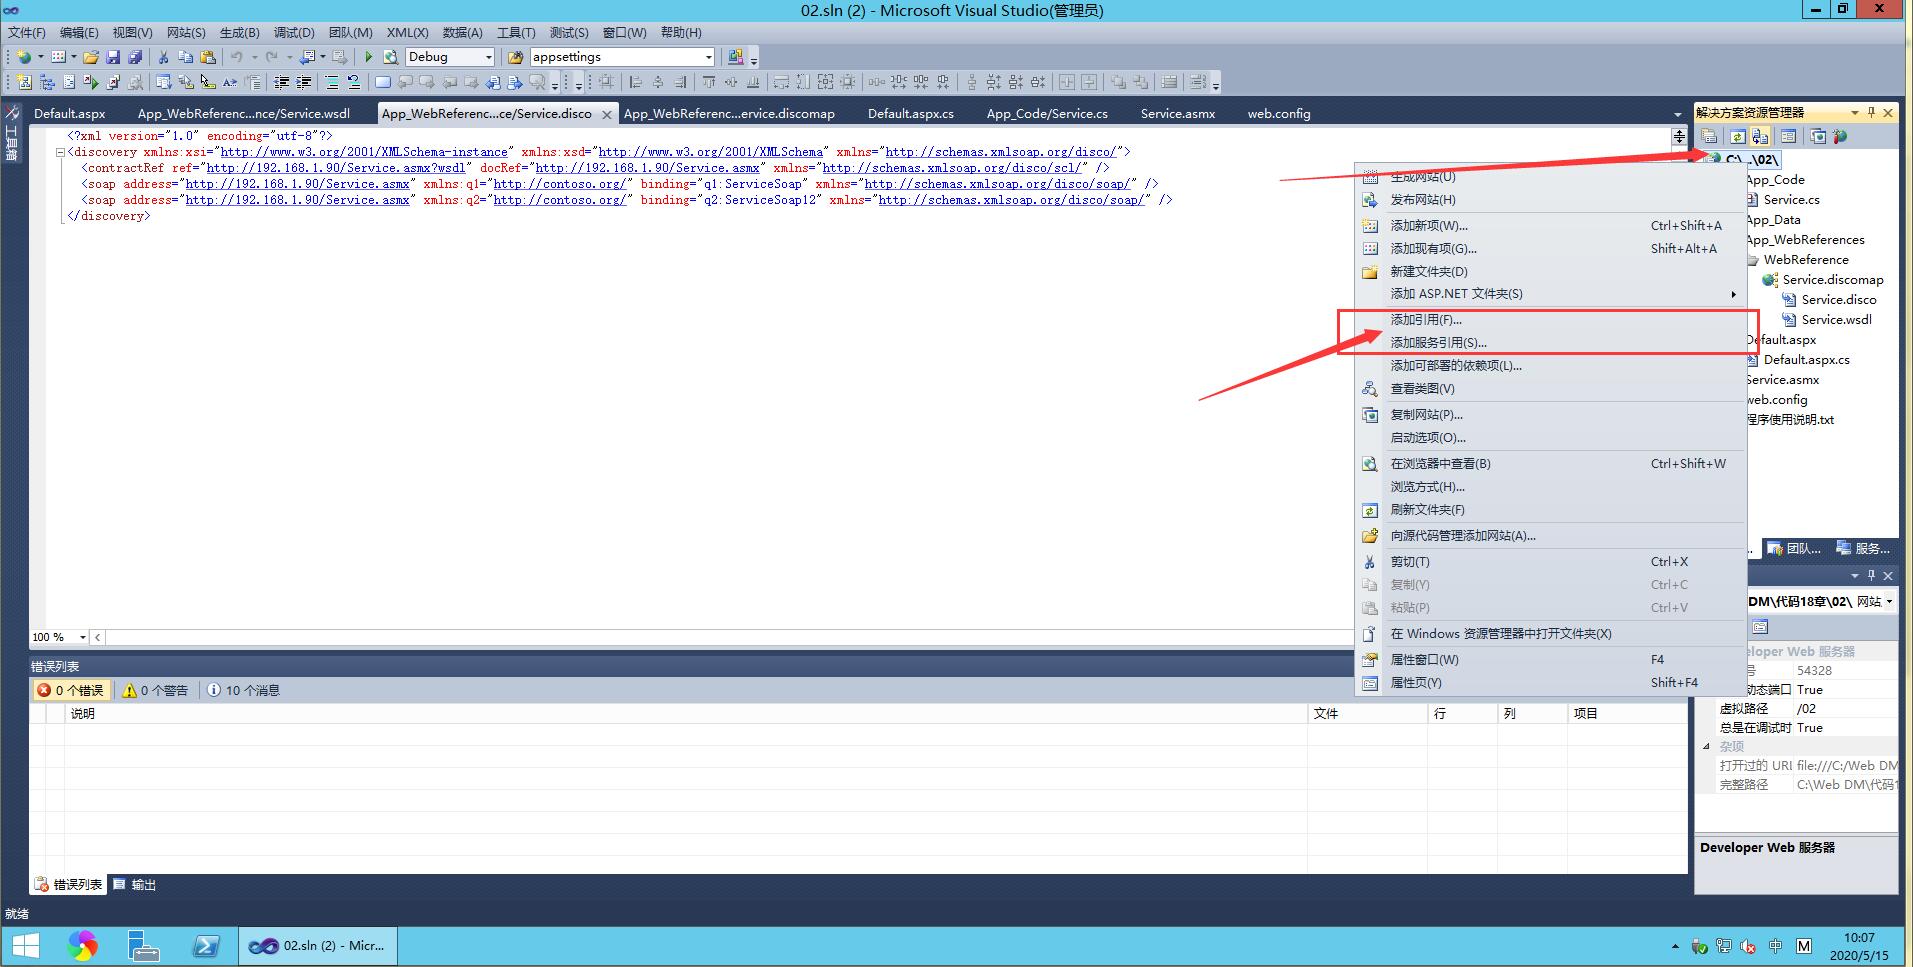The width and height of the screenshot is (1913, 967).
Task: Click the Save All toolbar icon
Action: tap(135, 57)
